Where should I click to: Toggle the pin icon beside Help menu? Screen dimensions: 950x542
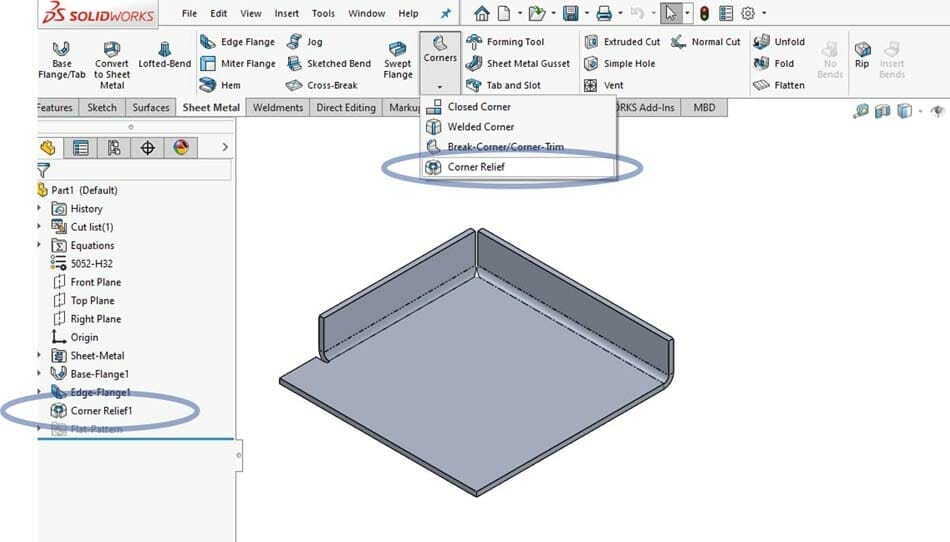[446, 13]
